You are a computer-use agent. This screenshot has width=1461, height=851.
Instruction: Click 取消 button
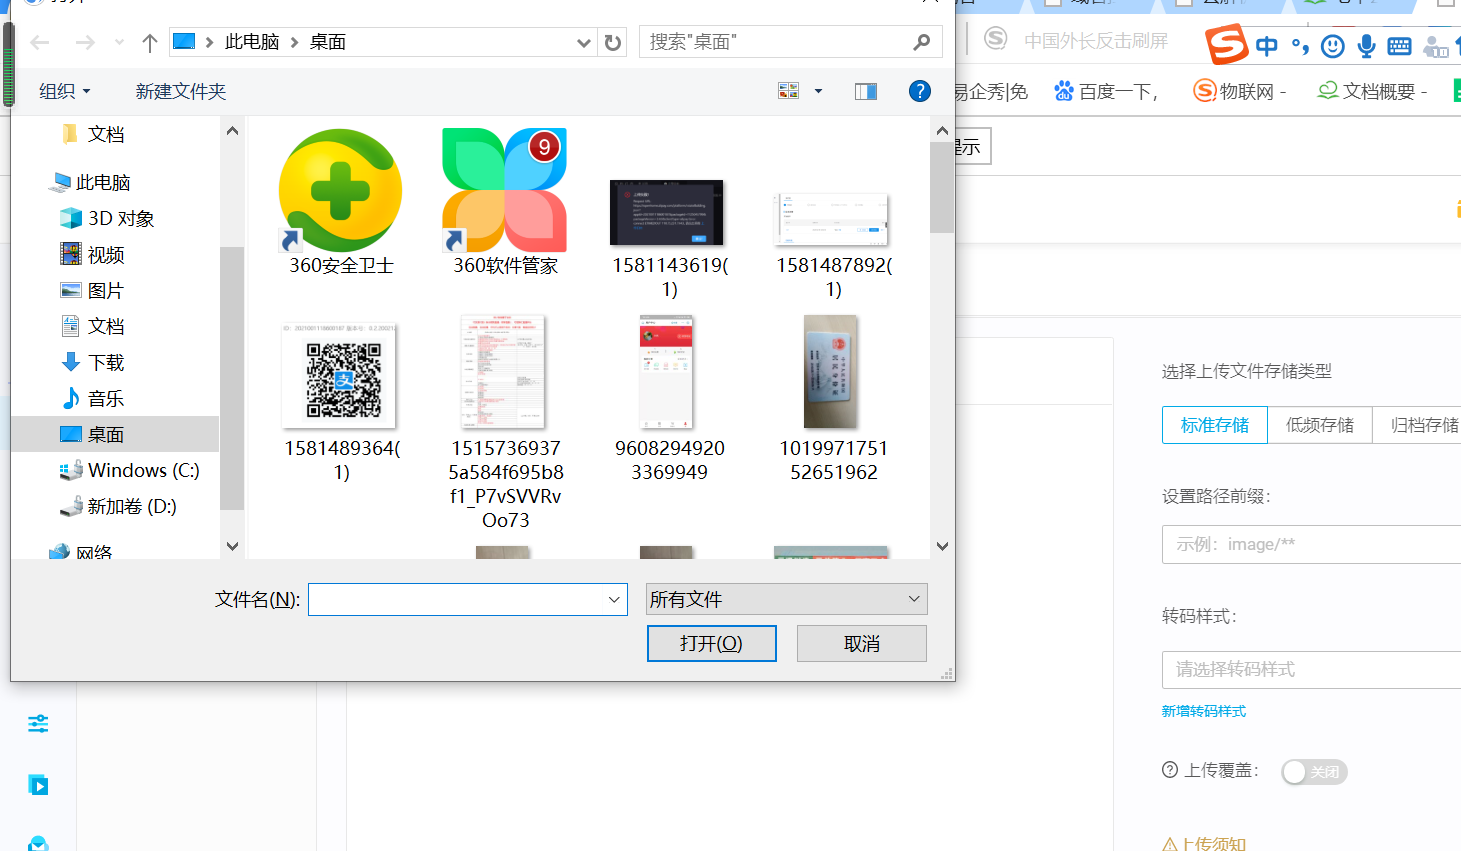862,643
